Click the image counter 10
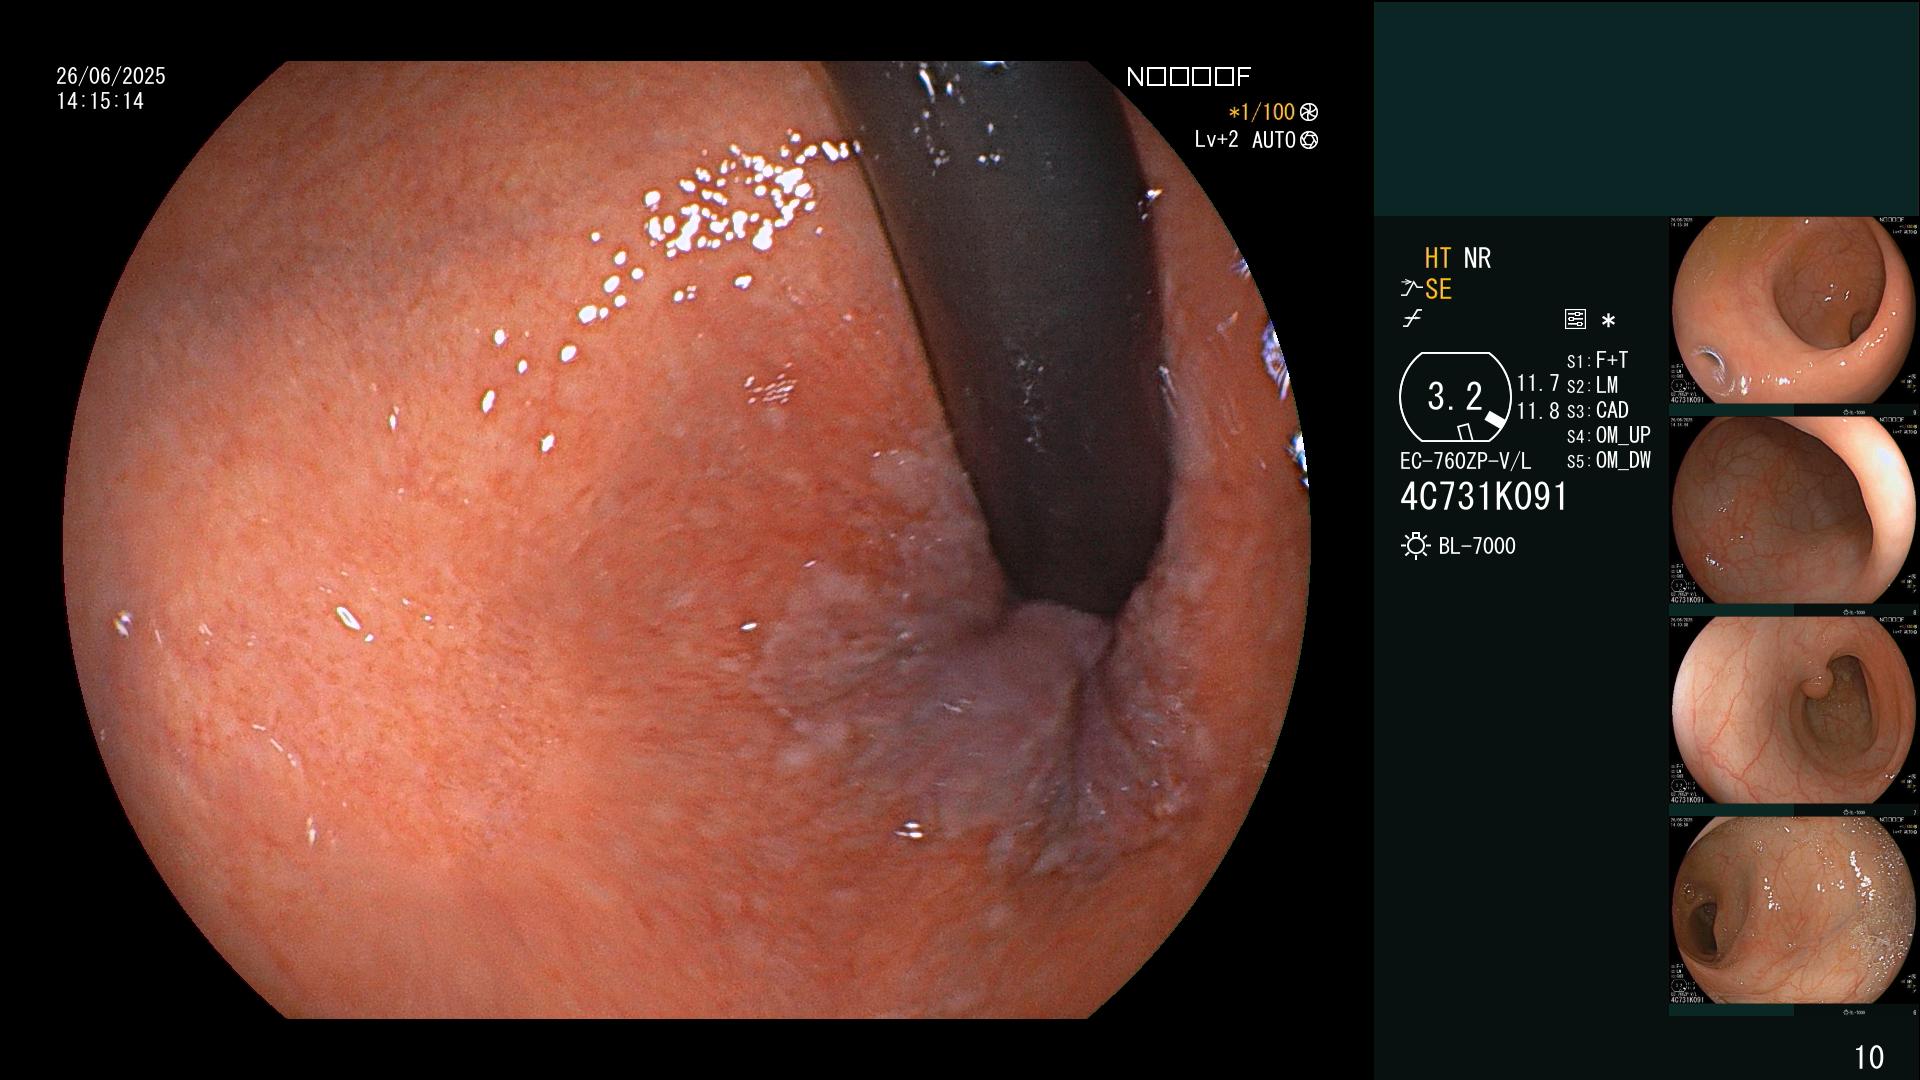 1869,1057
